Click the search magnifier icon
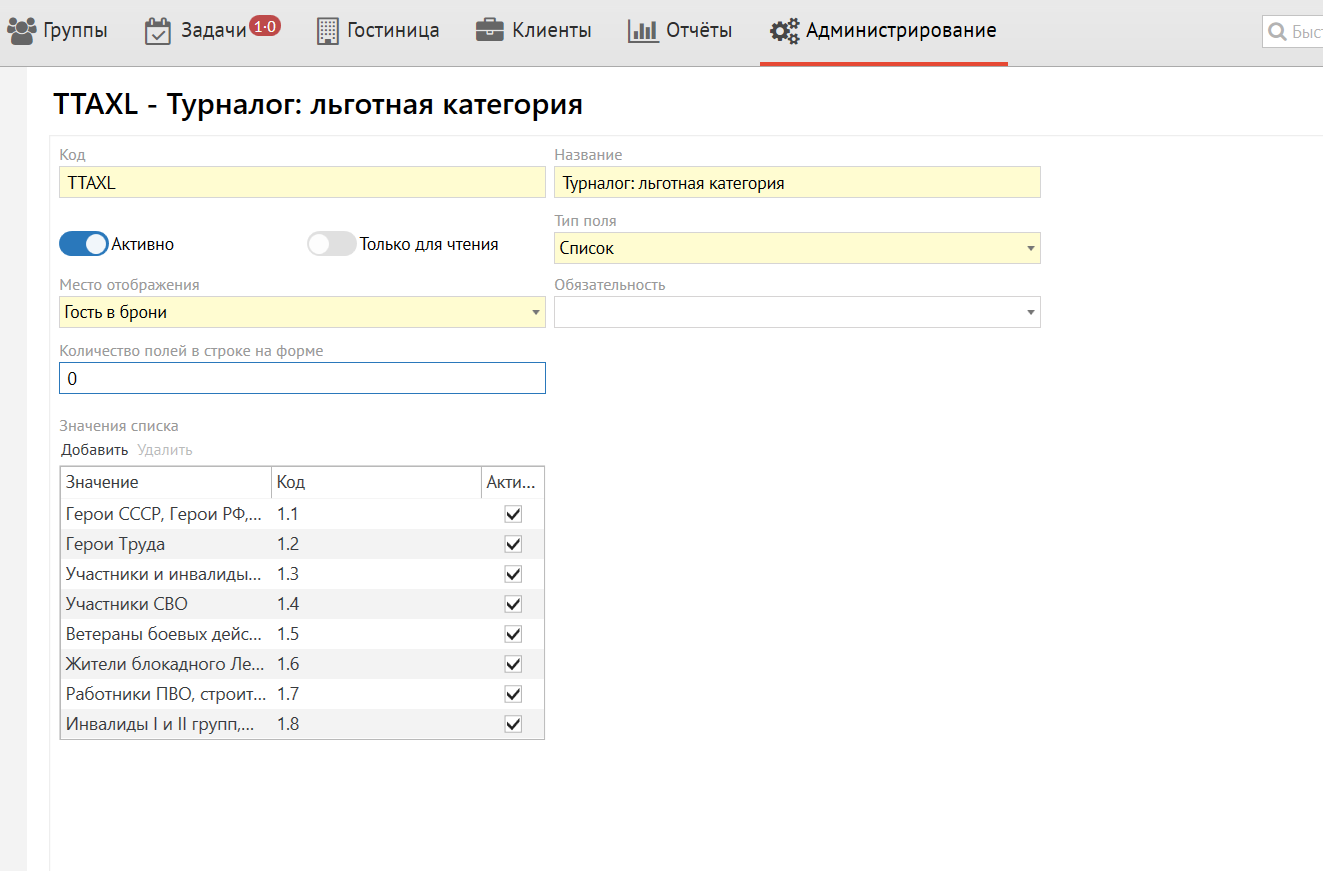This screenshot has height=871, width=1323. pyautogui.click(x=1277, y=32)
